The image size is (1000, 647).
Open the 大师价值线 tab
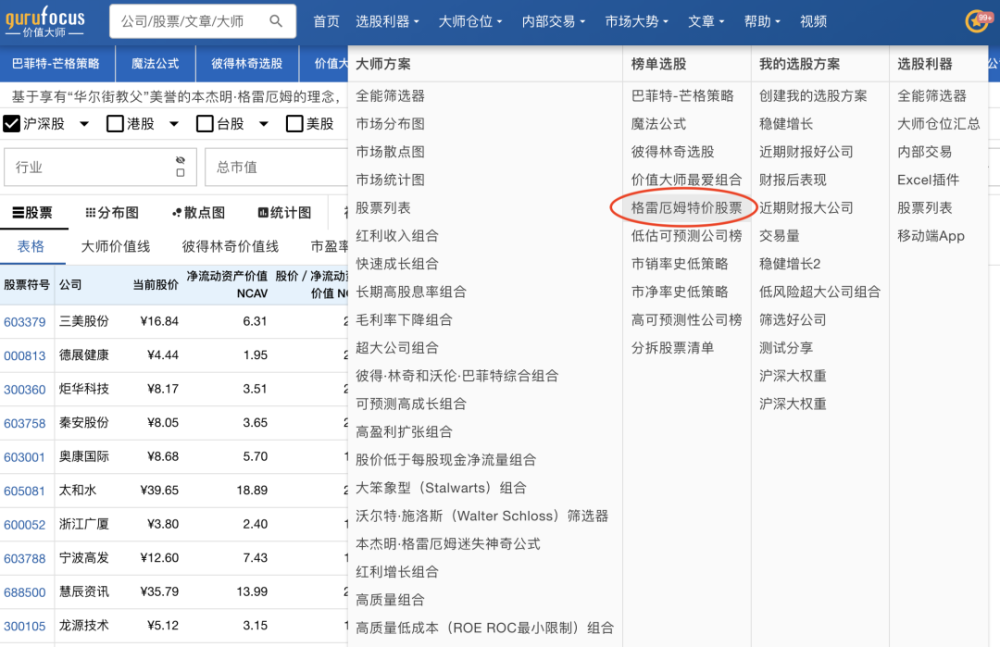click(x=115, y=246)
